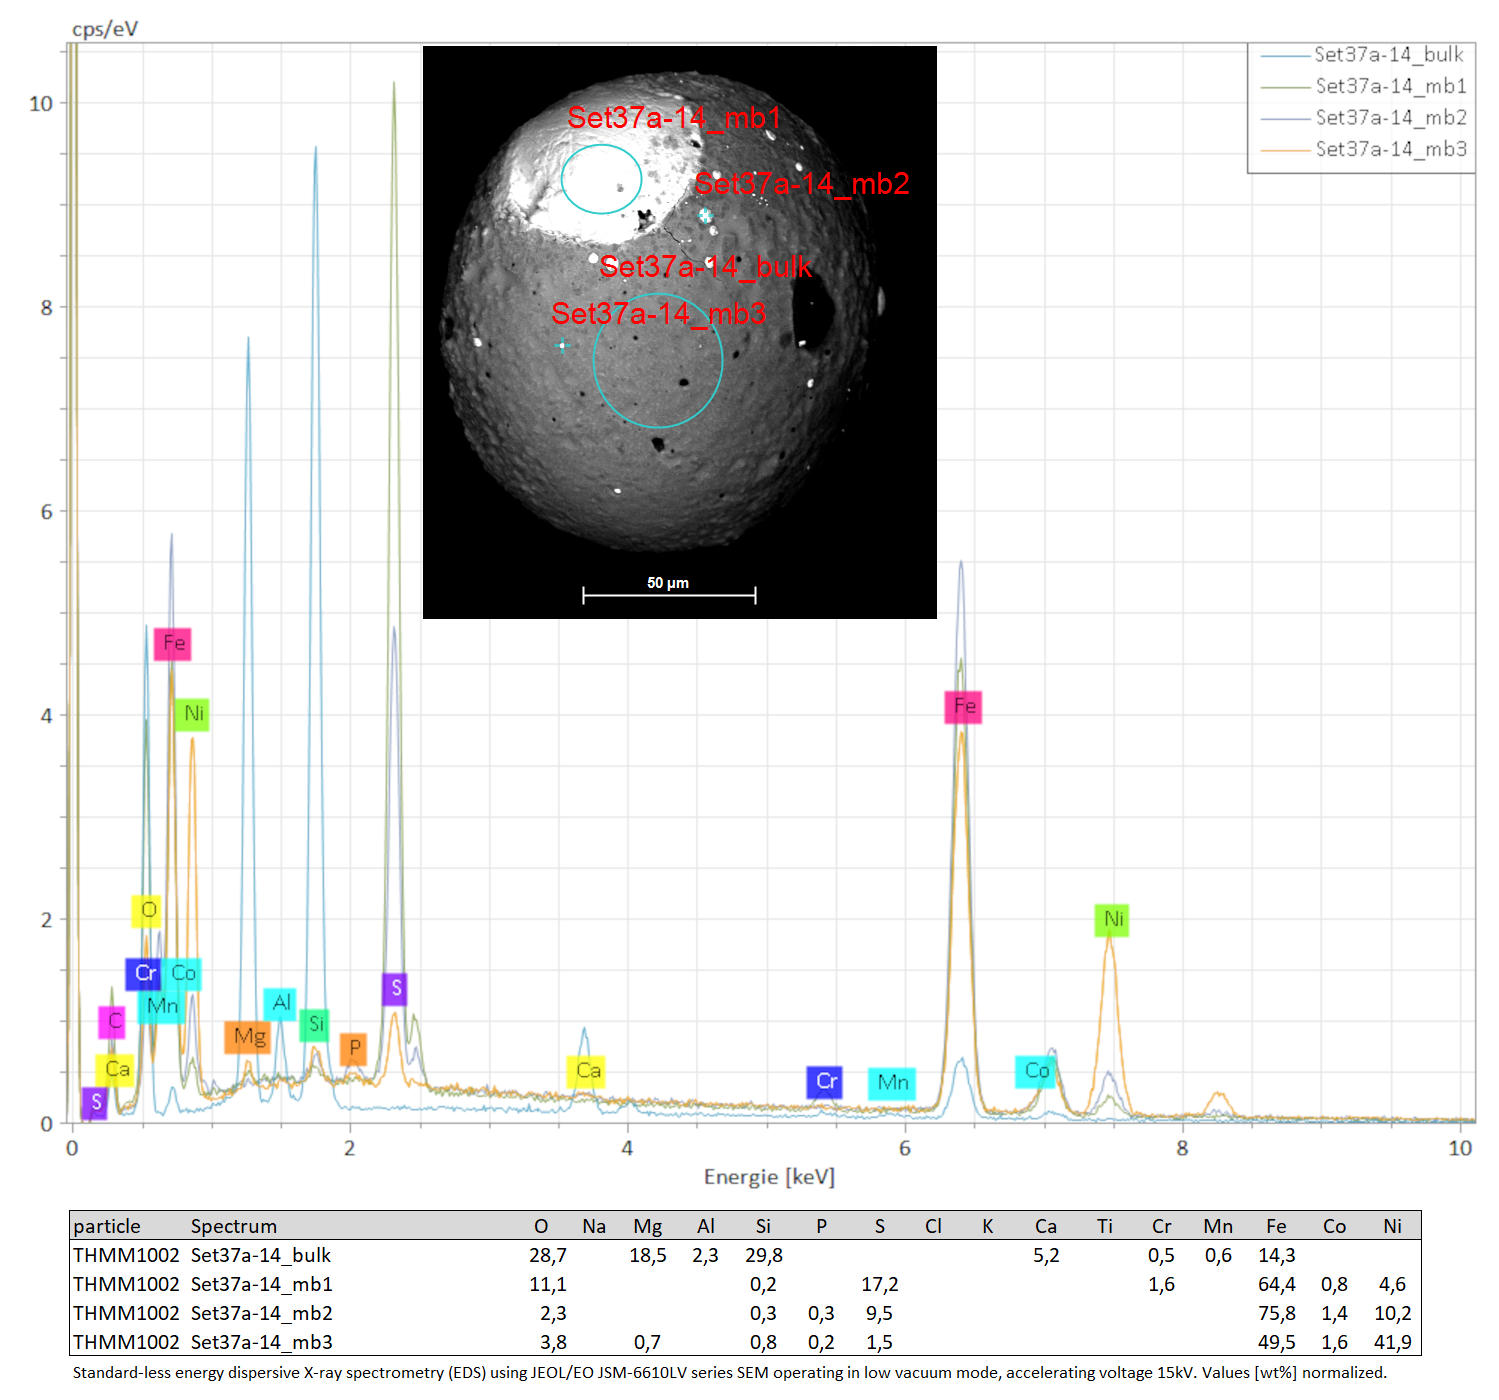Click the cyan Mn tag near 5.9 keV
This screenshot has width=1499, height=1400.
892,1083
